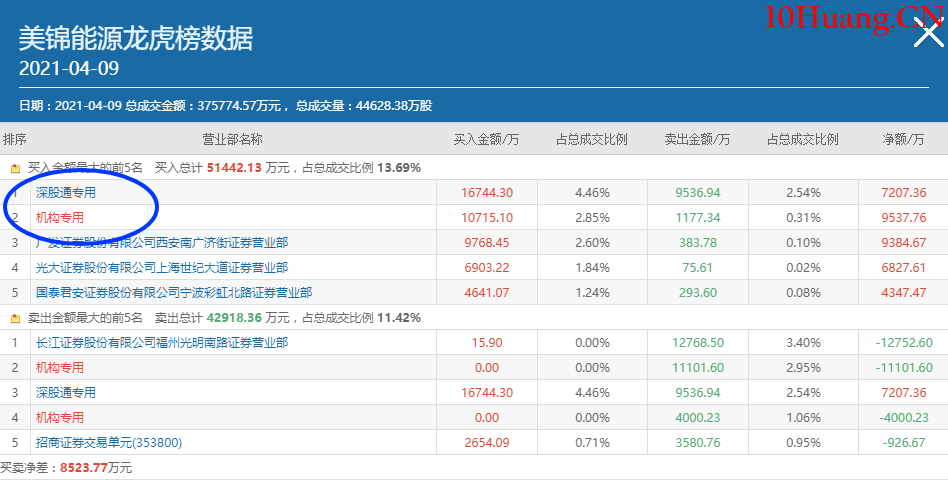Click buy total 51442.13 万元
The height and width of the screenshot is (480, 948).
pos(248,168)
